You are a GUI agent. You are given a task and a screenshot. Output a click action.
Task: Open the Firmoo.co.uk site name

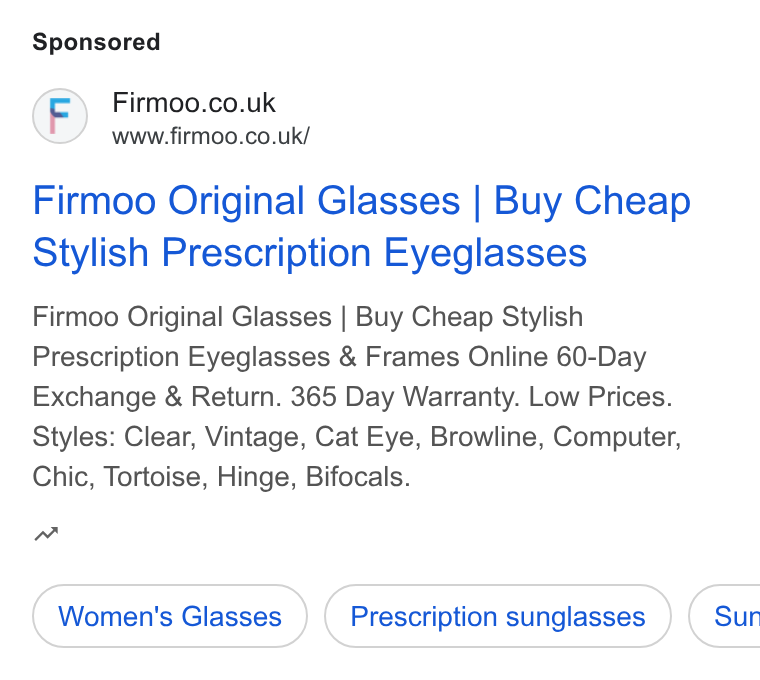coord(194,102)
